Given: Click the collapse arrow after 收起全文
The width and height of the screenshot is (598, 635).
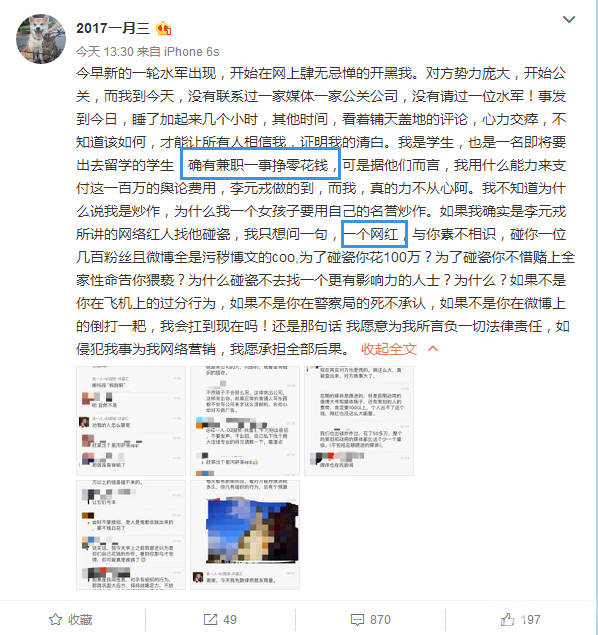Looking at the screenshot, I should [433, 349].
